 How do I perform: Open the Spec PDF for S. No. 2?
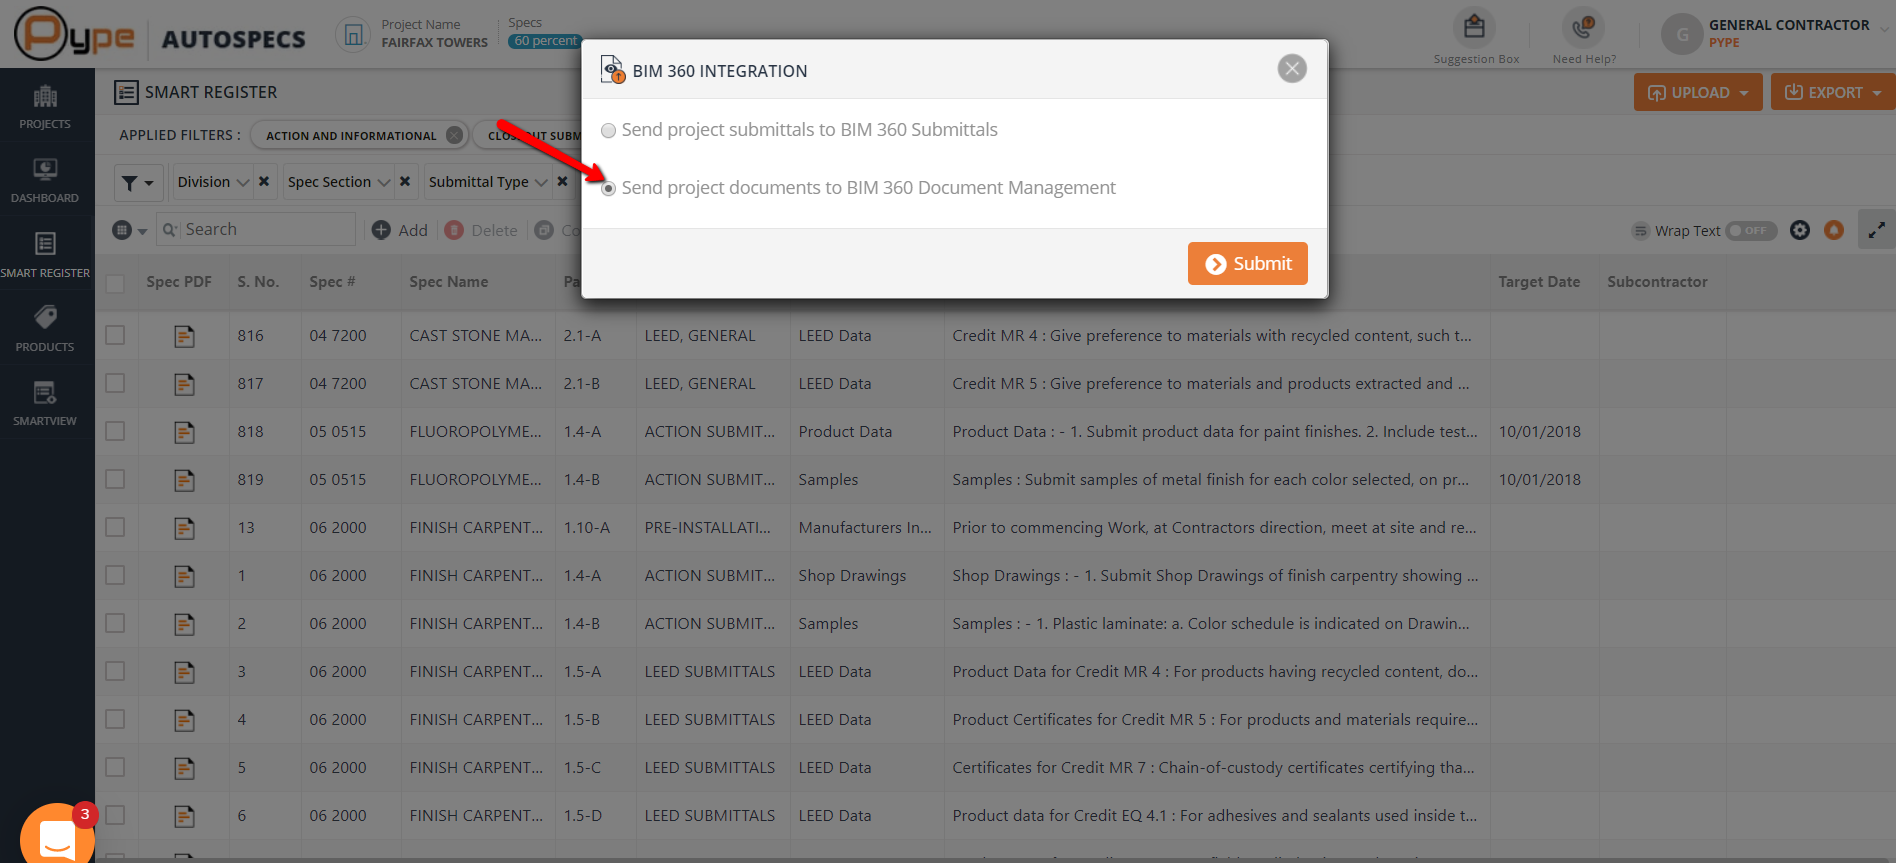(184, 625)
